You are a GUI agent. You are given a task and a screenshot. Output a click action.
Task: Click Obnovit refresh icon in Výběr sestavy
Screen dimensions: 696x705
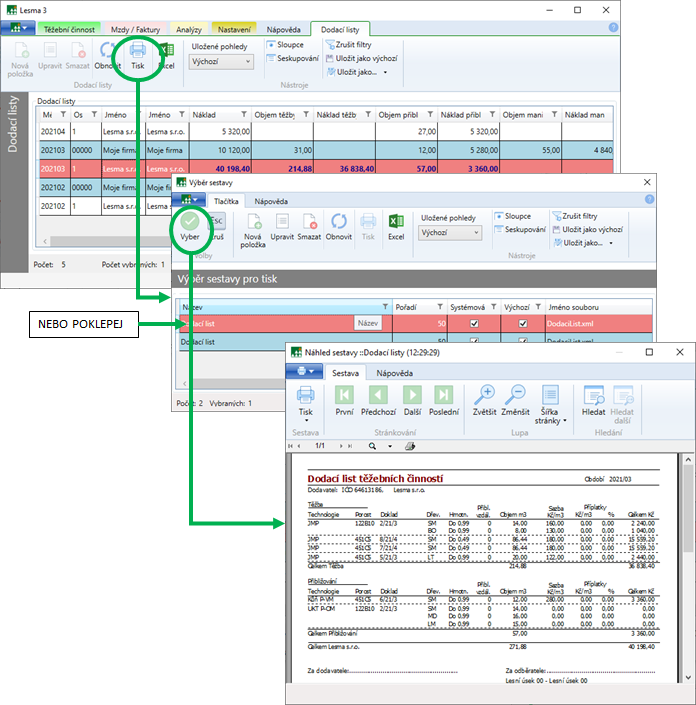(x=339, y=223)
